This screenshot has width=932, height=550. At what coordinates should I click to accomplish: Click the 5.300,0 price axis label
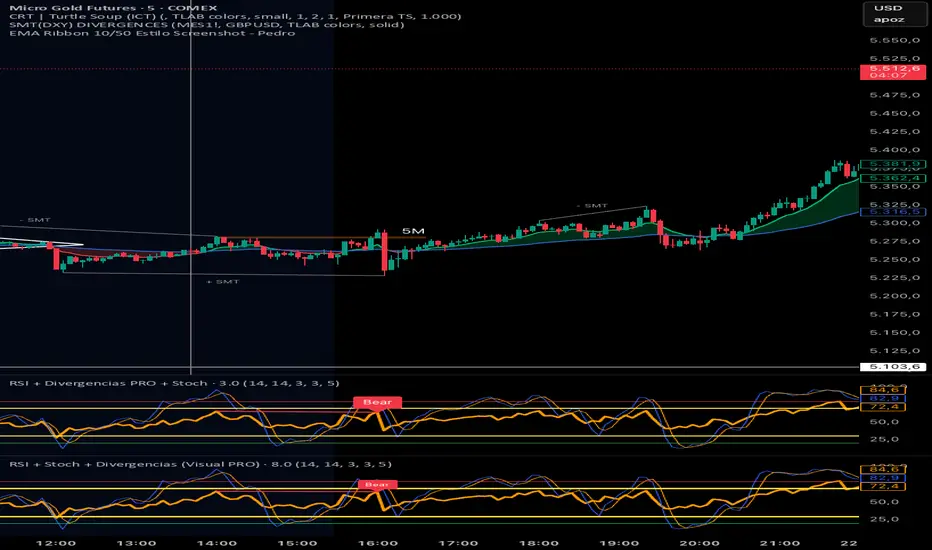coord(894,223)
